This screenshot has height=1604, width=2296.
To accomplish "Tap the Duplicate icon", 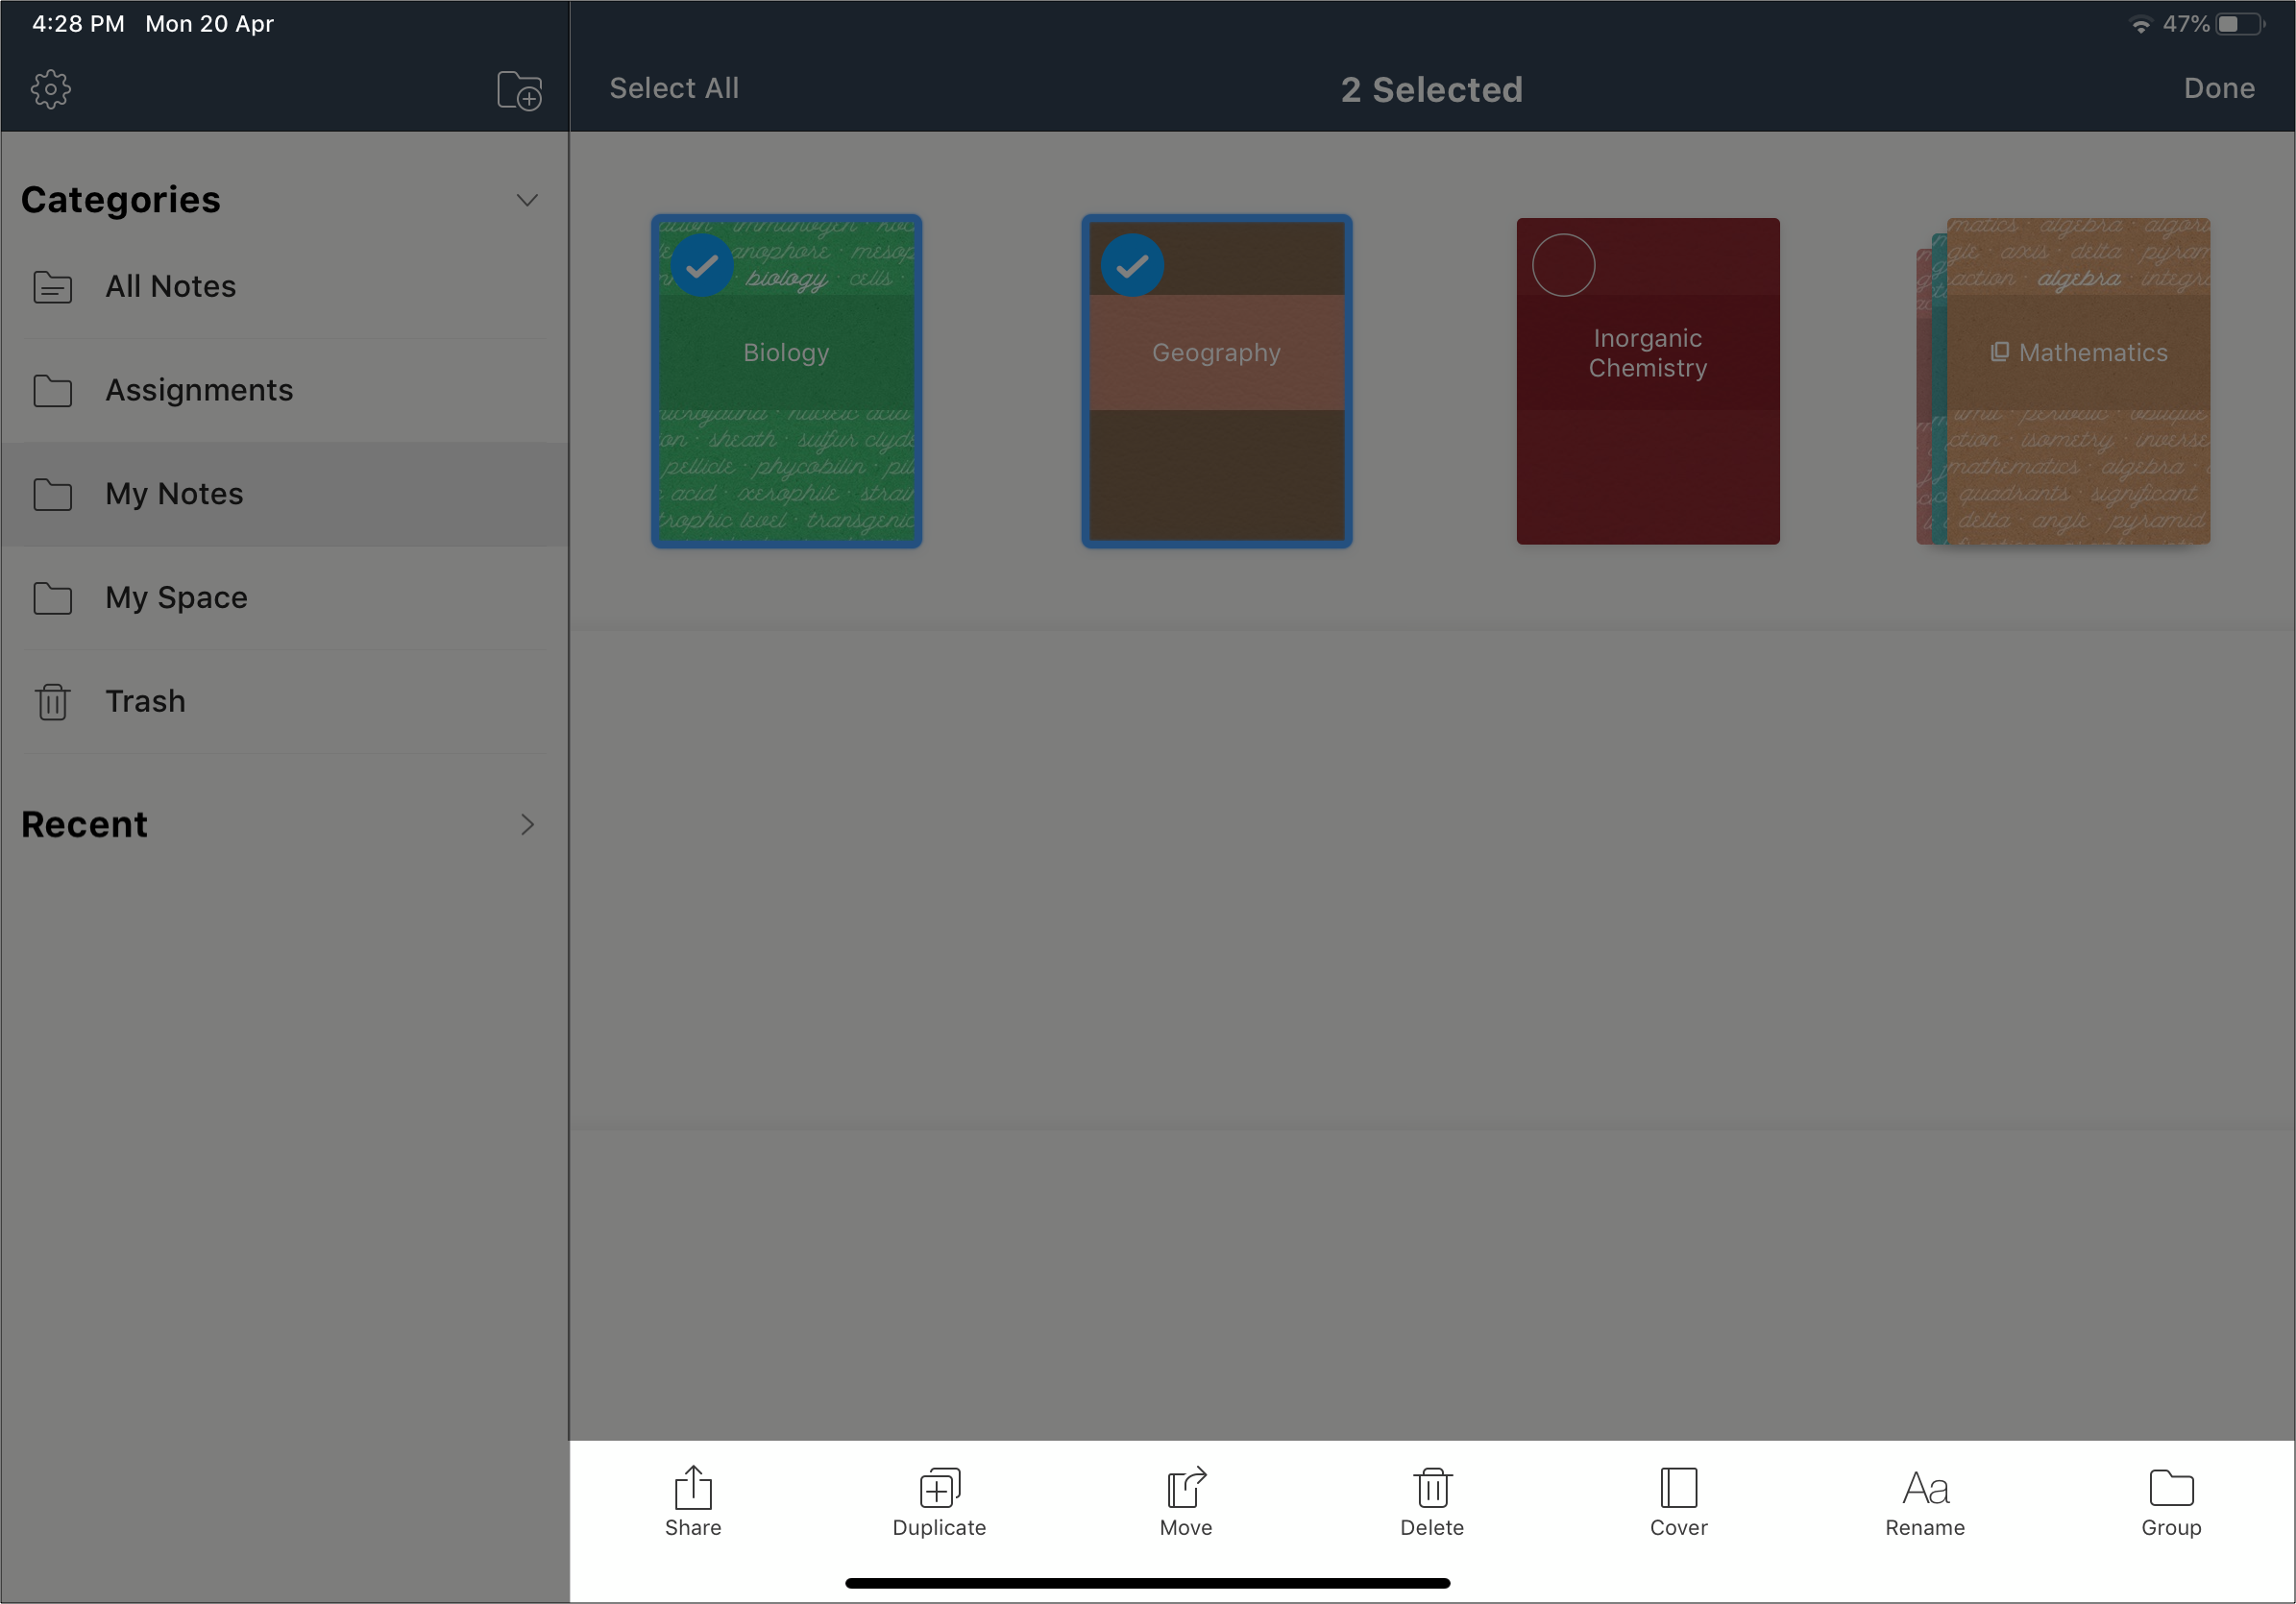I will click(x=940, y=1487).
